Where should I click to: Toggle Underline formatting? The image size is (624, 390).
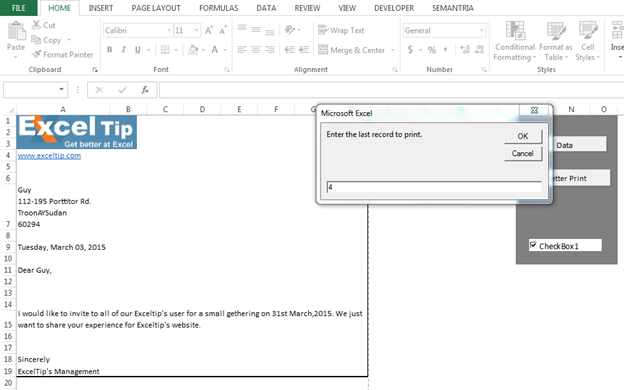tap(138, 50)
